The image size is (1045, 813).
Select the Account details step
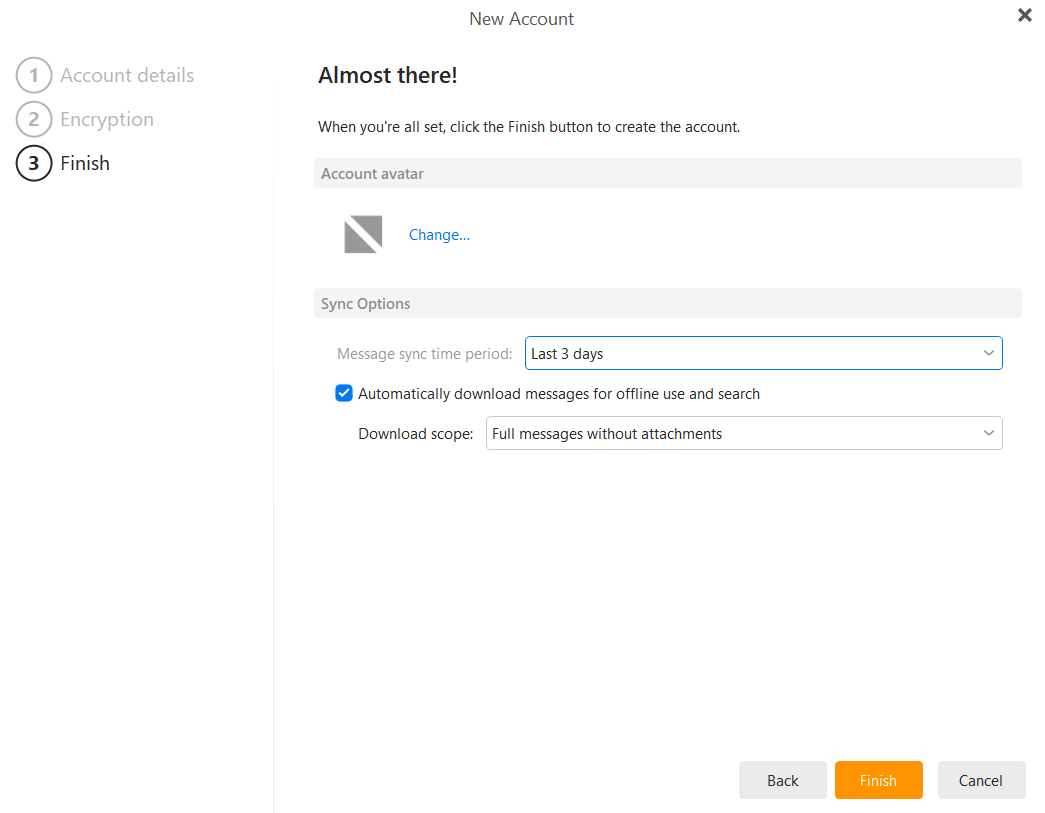[x=128, y=75]
